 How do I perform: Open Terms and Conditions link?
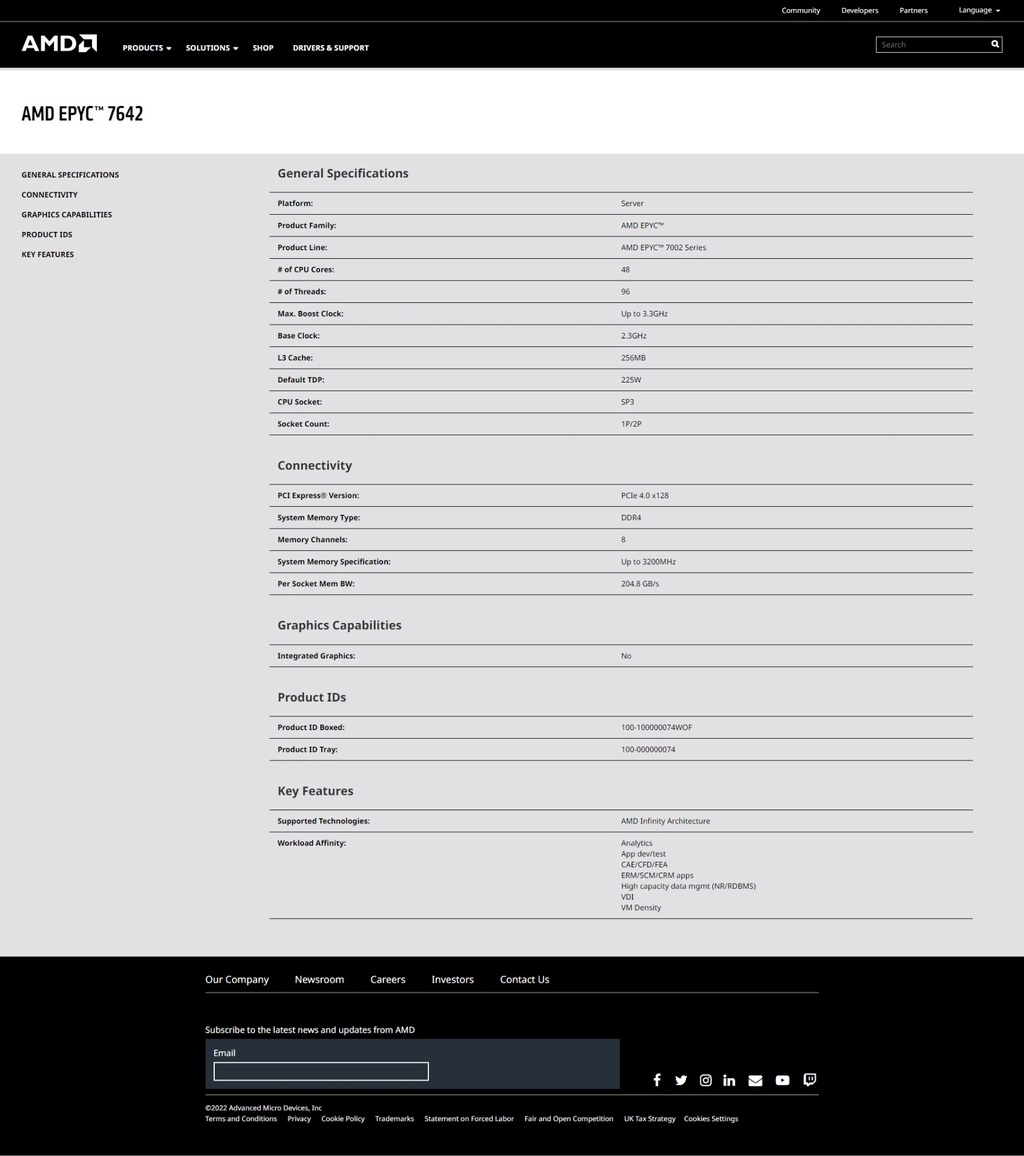coord(241,1118)
